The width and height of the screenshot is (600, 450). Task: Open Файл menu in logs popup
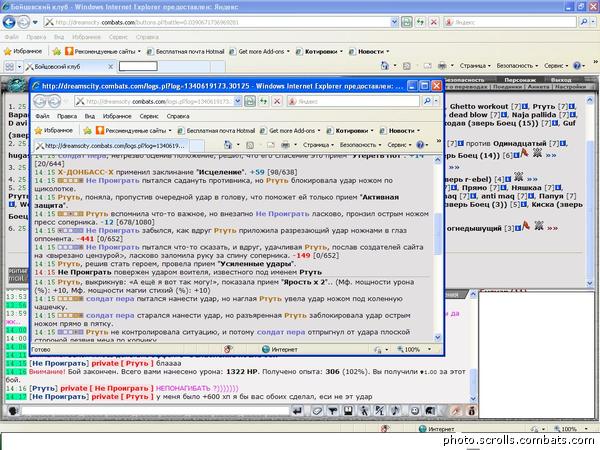(x=42, y=116)
